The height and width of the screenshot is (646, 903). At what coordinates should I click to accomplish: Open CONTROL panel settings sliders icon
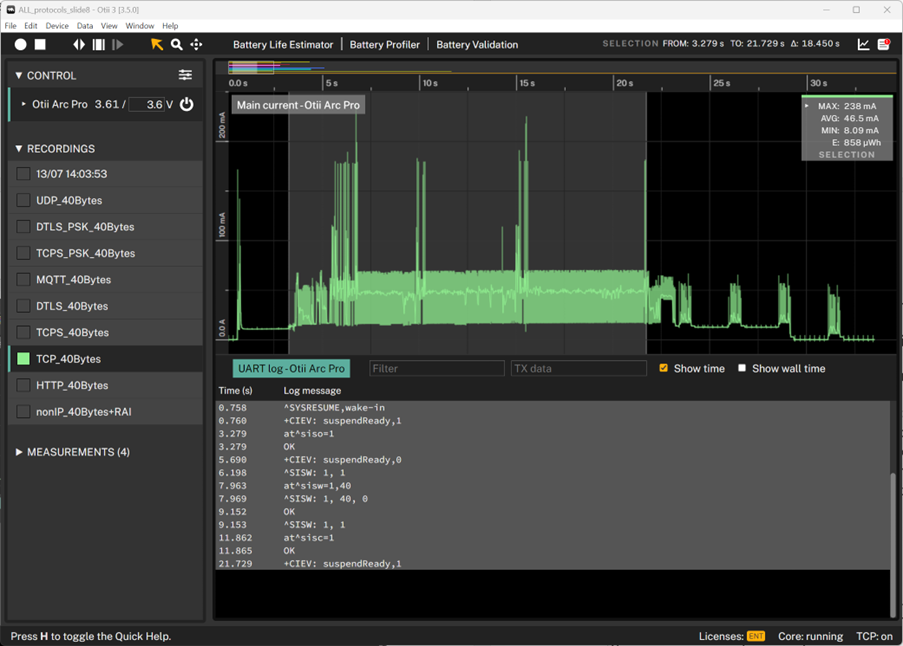pos(185,75)
